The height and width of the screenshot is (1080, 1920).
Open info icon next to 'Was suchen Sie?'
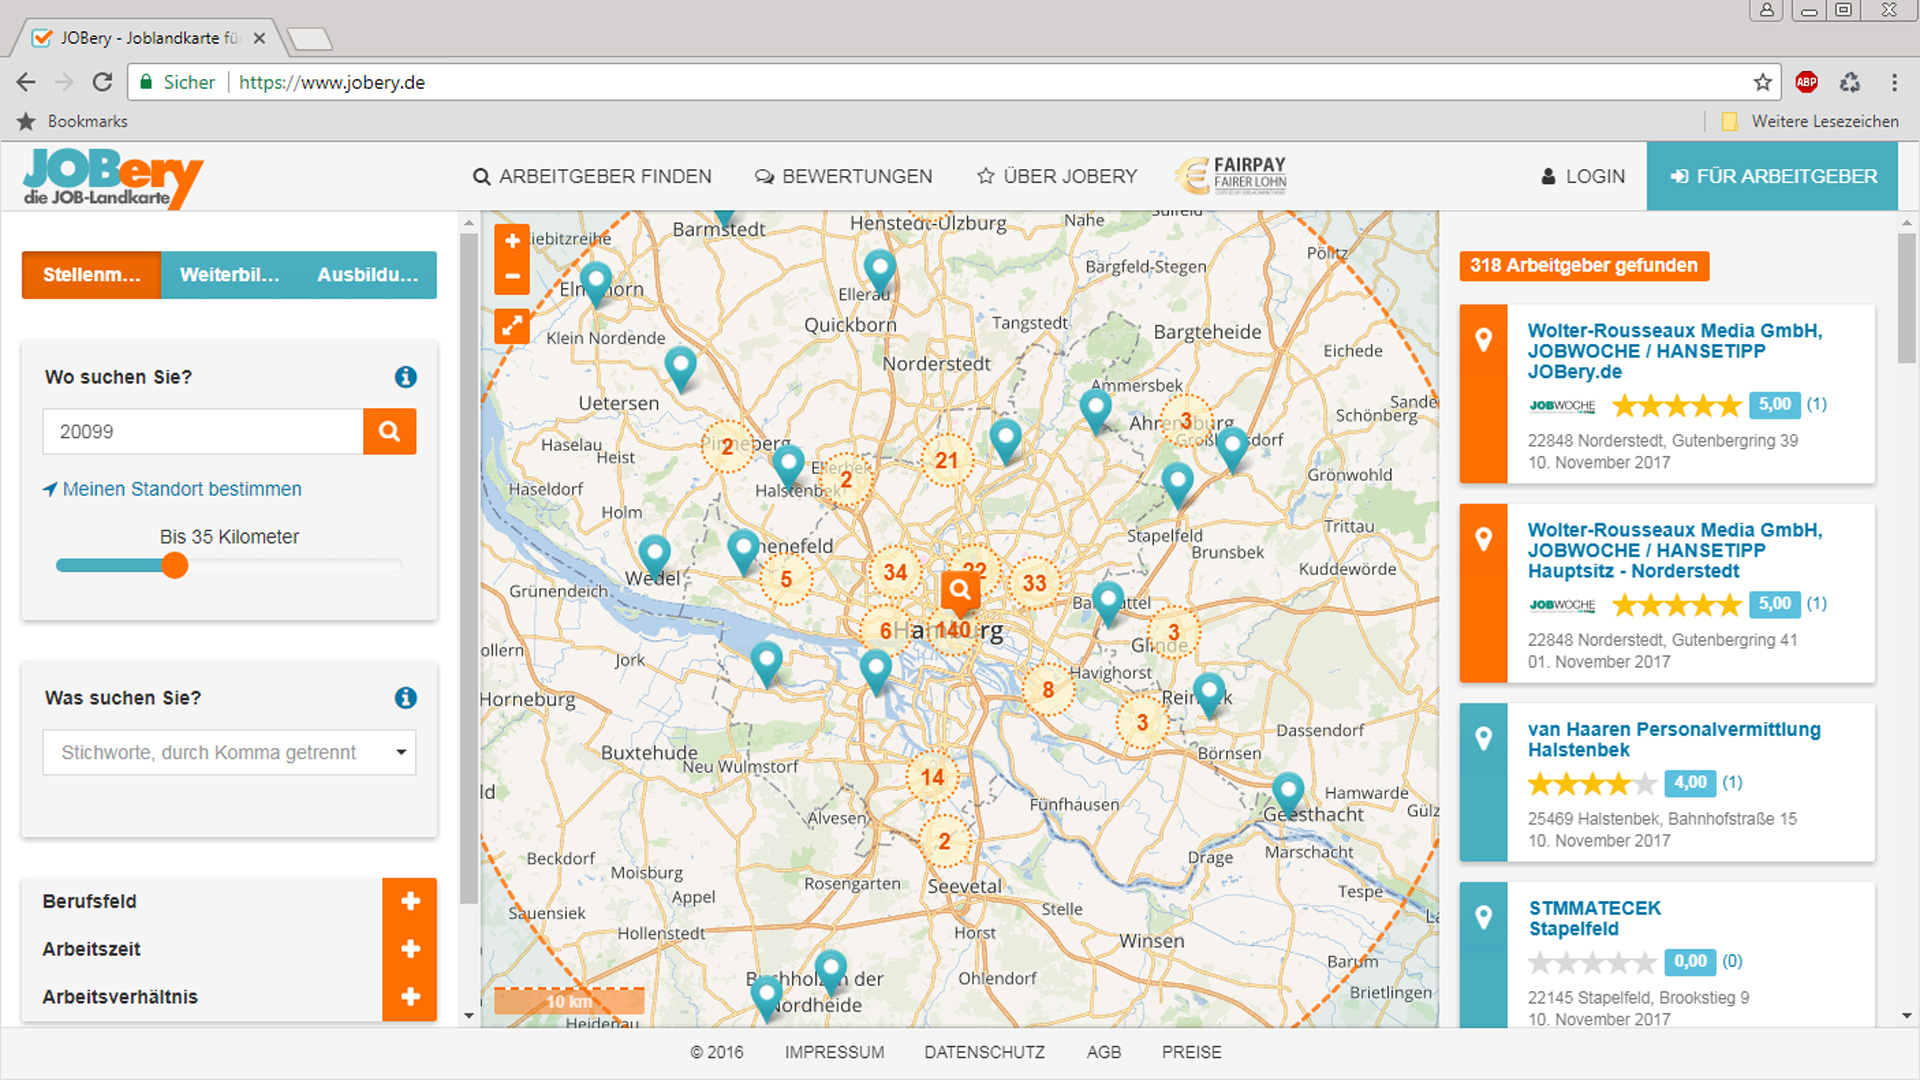point(405,698)
